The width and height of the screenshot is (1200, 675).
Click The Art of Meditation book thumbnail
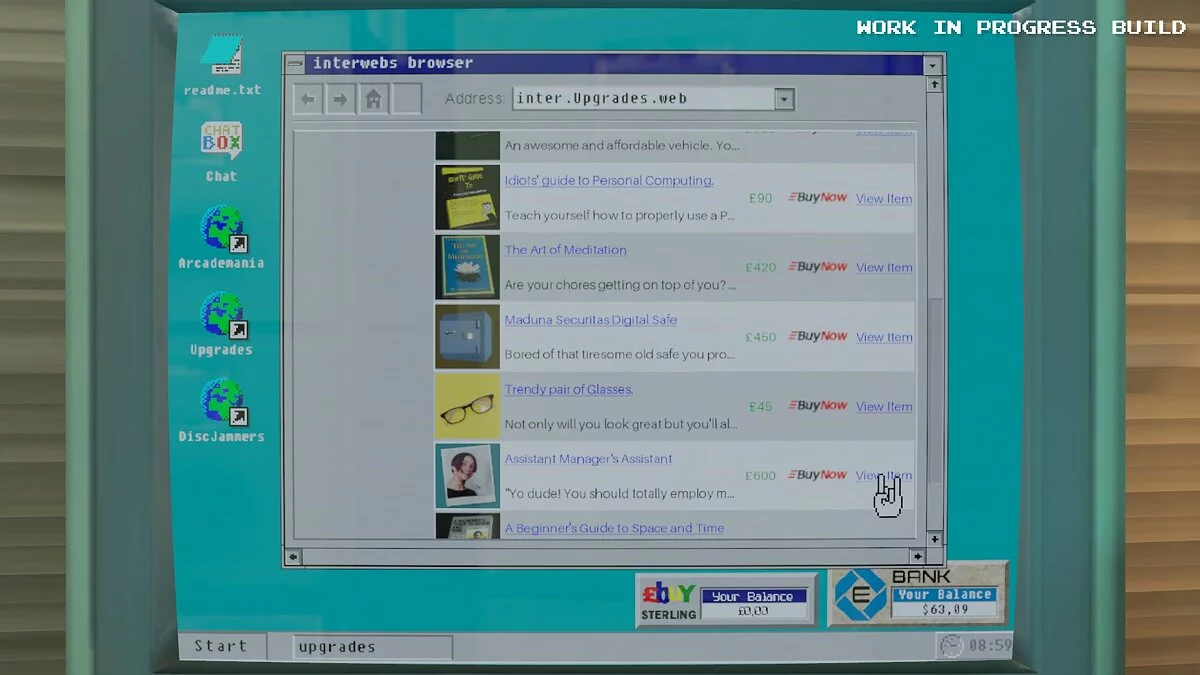coord(467,267)
